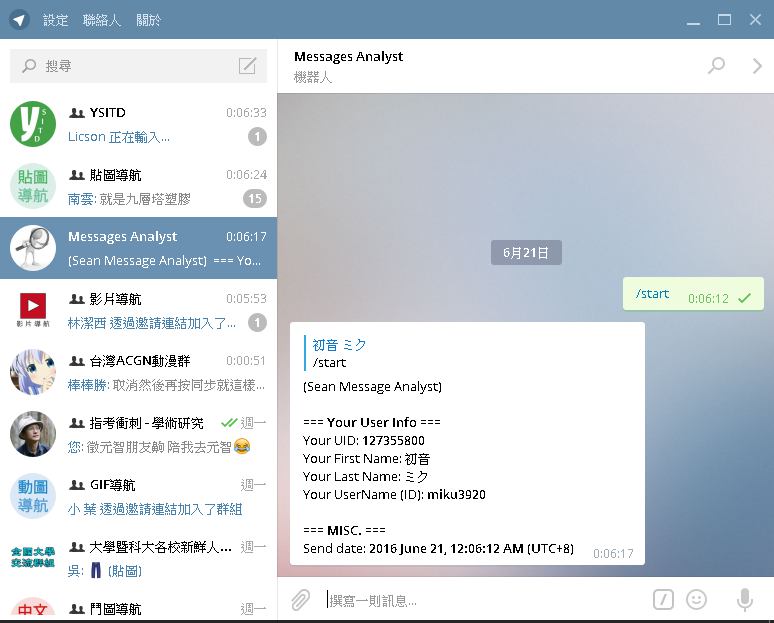Click the /start command in bot reply
The height and width of the screenshot is (623, 774).
click(x=329, y=363)
